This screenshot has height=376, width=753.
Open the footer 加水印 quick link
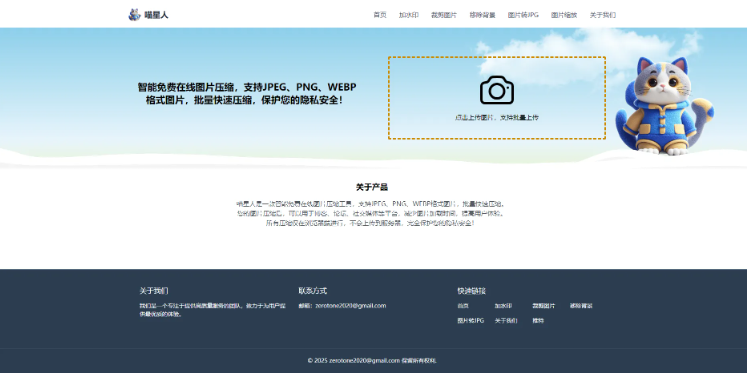tap(503, 306)
